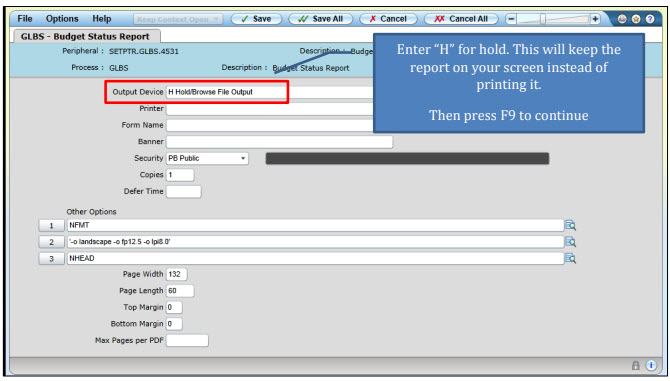Image resolution: width=670 pixels, height=381 pixels.
Task: Click into the Printer field
Action: click(270, 109)
